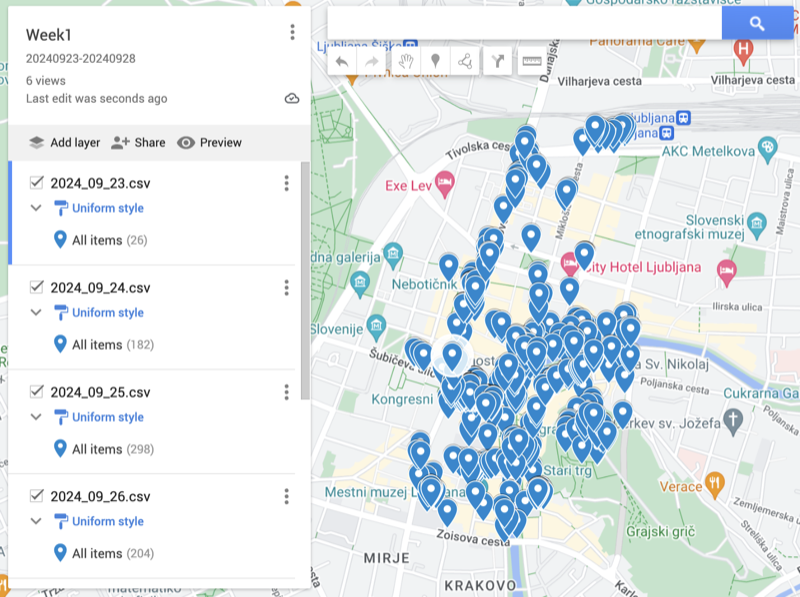
Task: Select the Draw a line tool
Action: click(x=465, y=61)
